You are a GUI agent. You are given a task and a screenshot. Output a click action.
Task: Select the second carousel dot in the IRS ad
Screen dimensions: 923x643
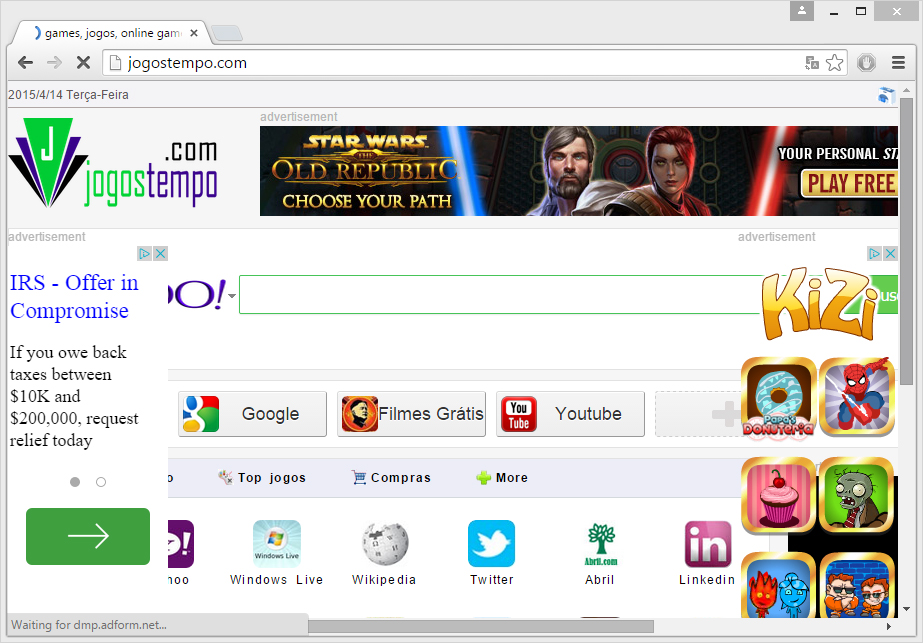(x=101, y=482)
